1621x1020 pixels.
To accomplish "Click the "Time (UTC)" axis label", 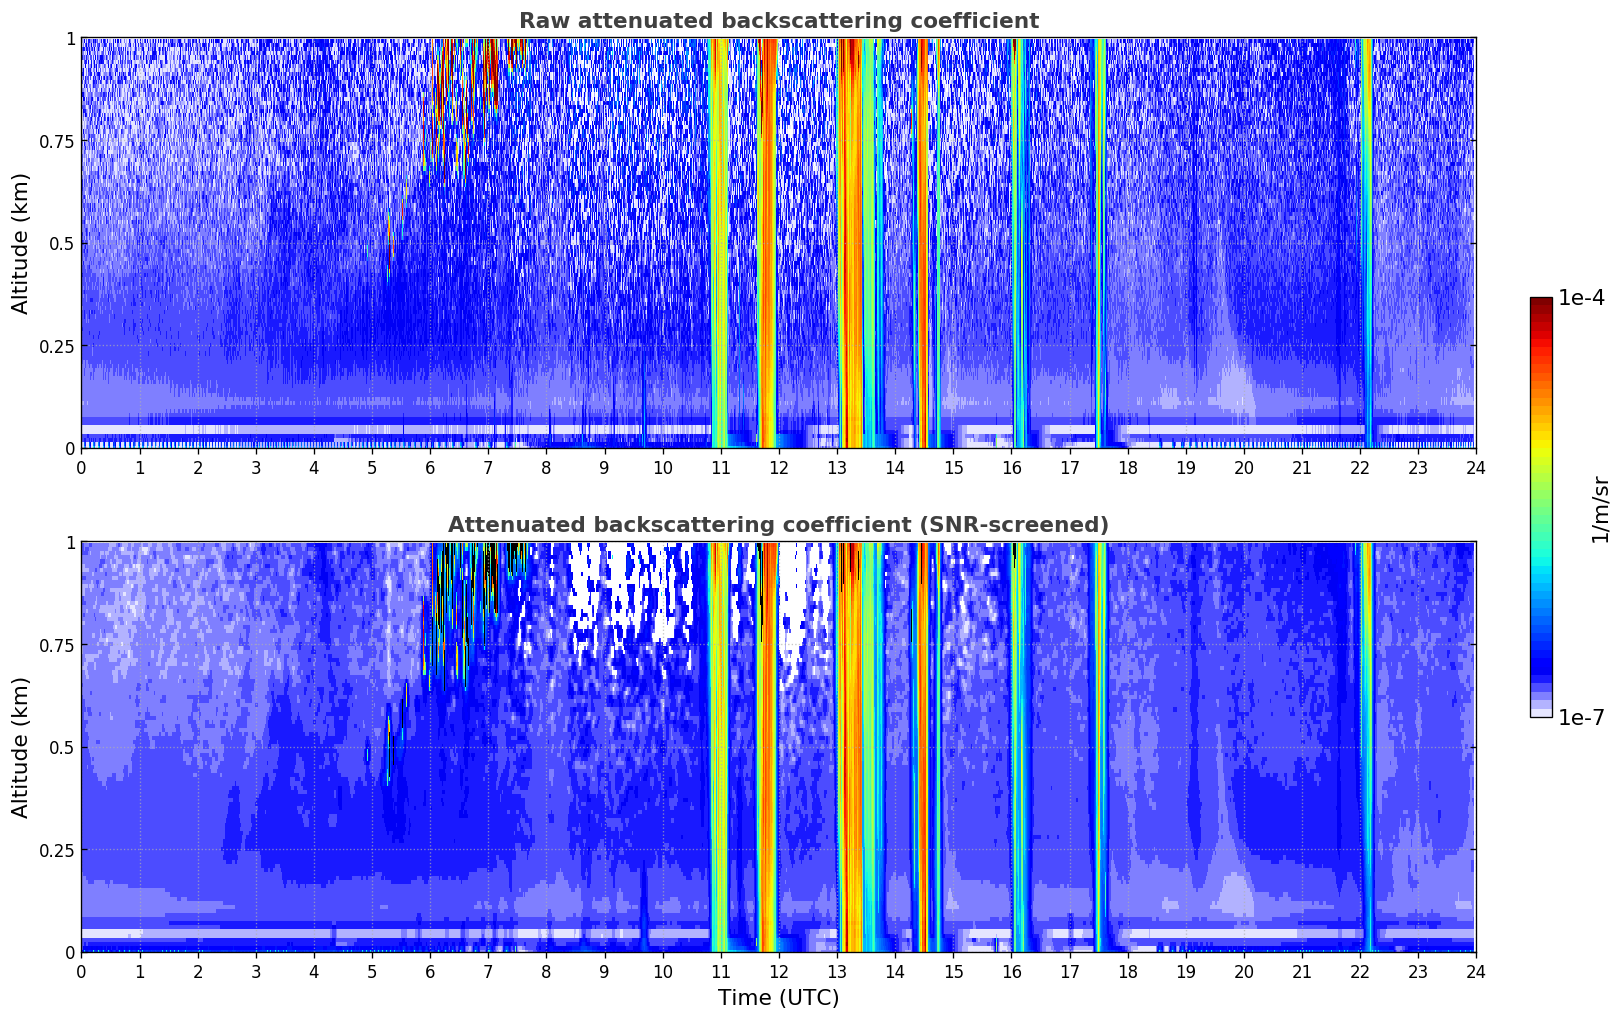I will pos(778,998).
